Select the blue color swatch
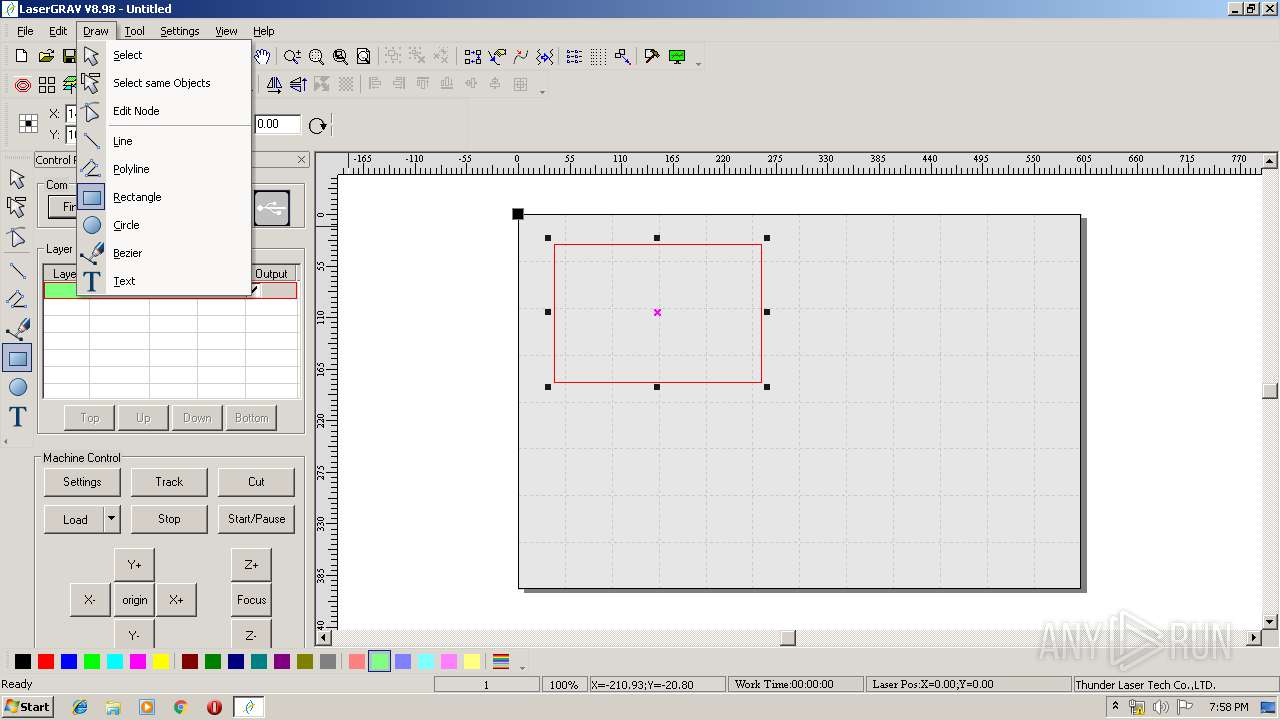The height and width of the screenshot is (720, 1280). 69,661
